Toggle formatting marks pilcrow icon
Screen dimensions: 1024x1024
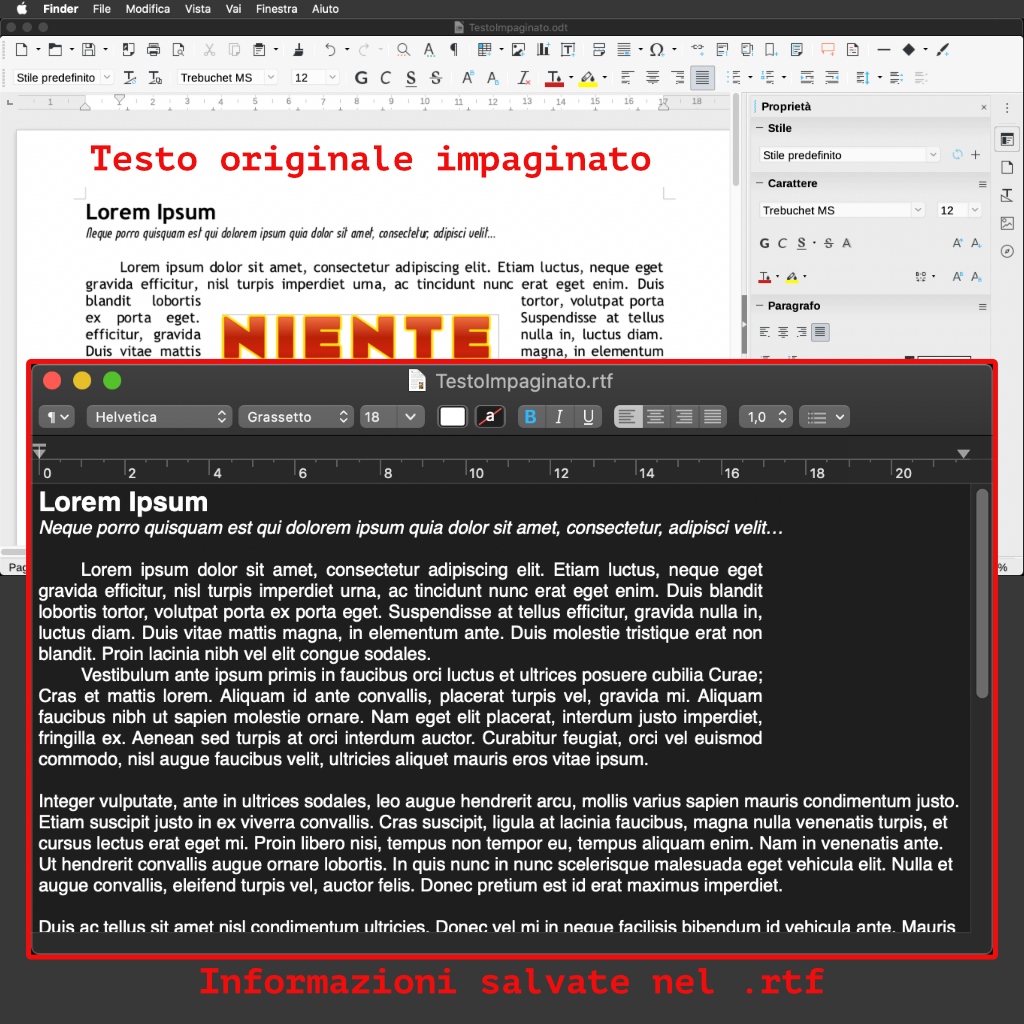[454, 49]
